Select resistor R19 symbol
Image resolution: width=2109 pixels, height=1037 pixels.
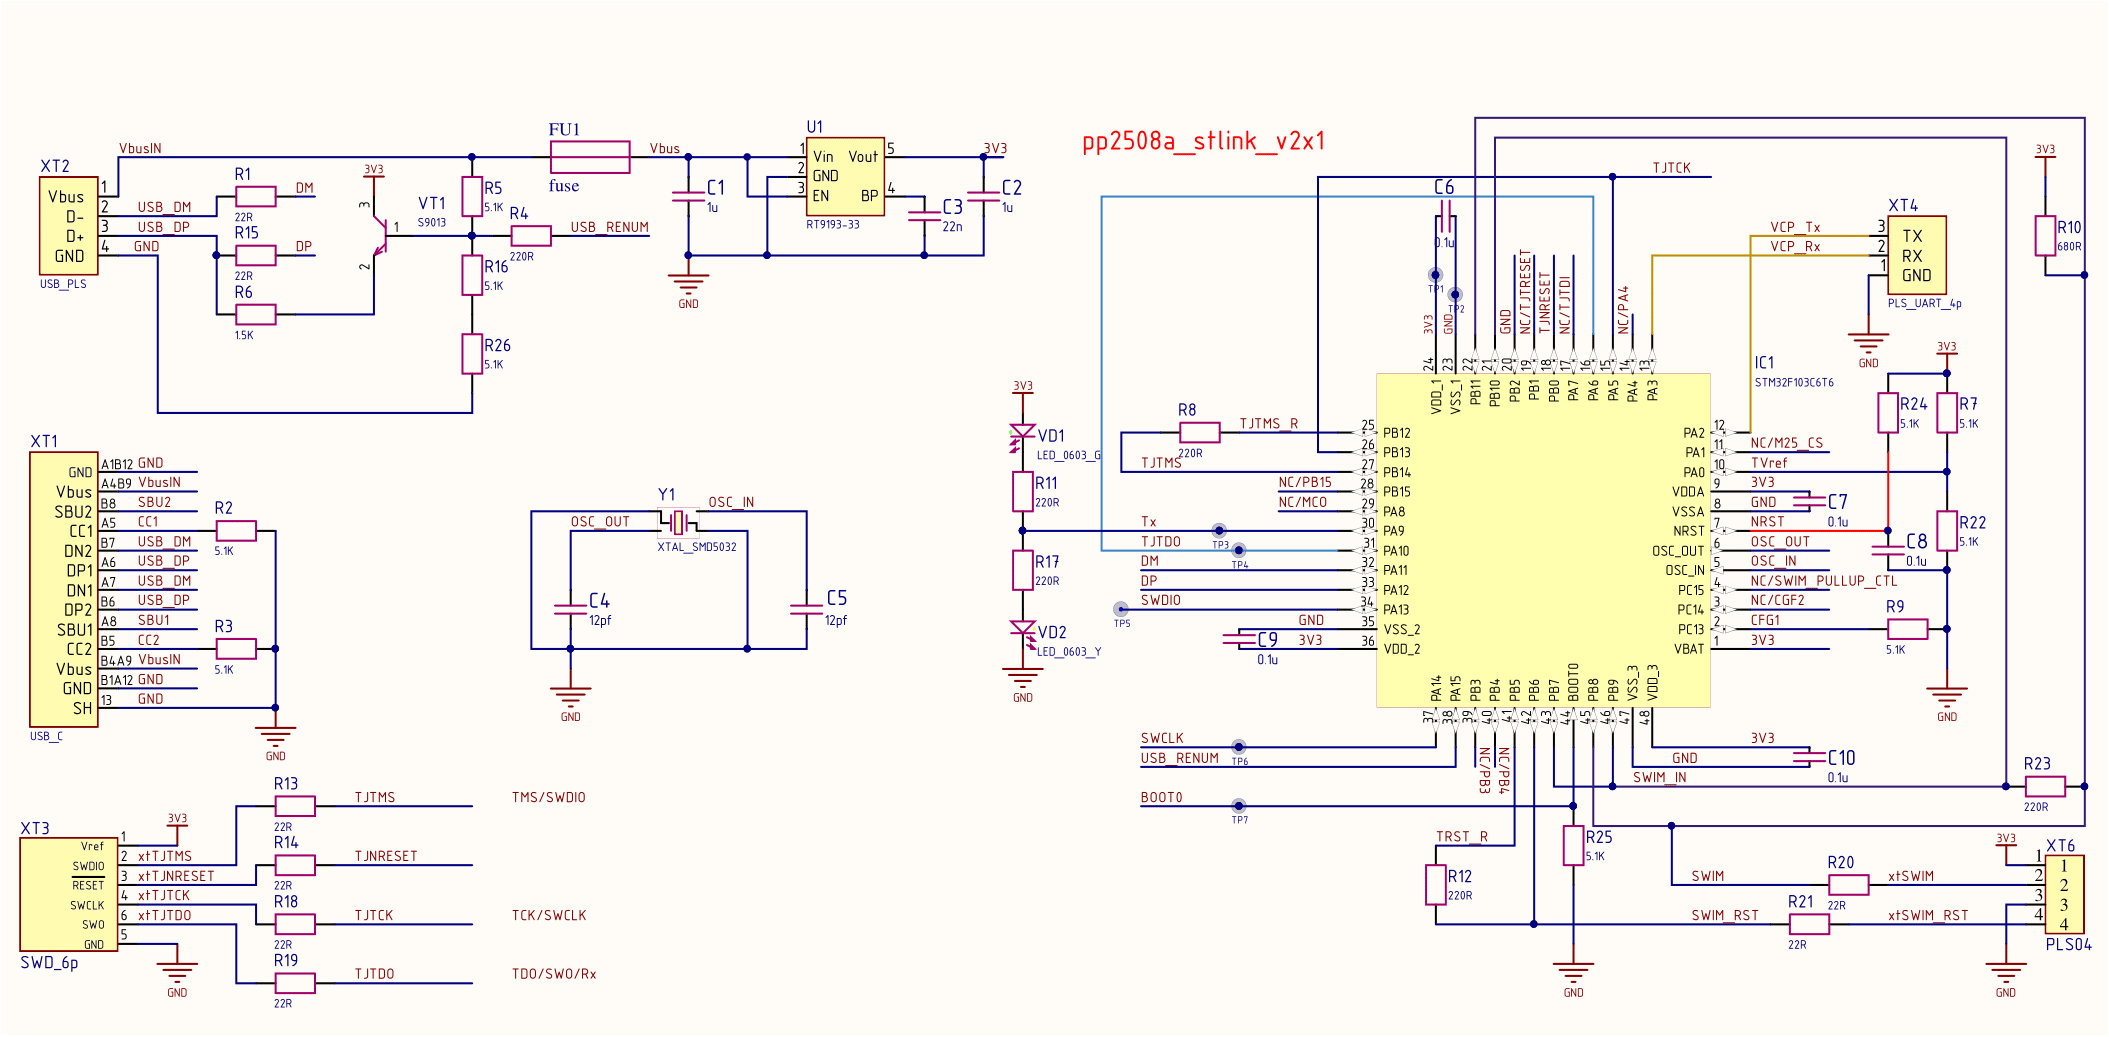(x=295, y=983)
